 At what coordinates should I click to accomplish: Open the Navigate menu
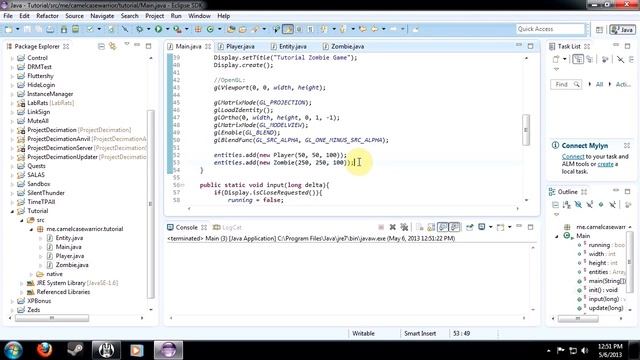click(102, 16)
